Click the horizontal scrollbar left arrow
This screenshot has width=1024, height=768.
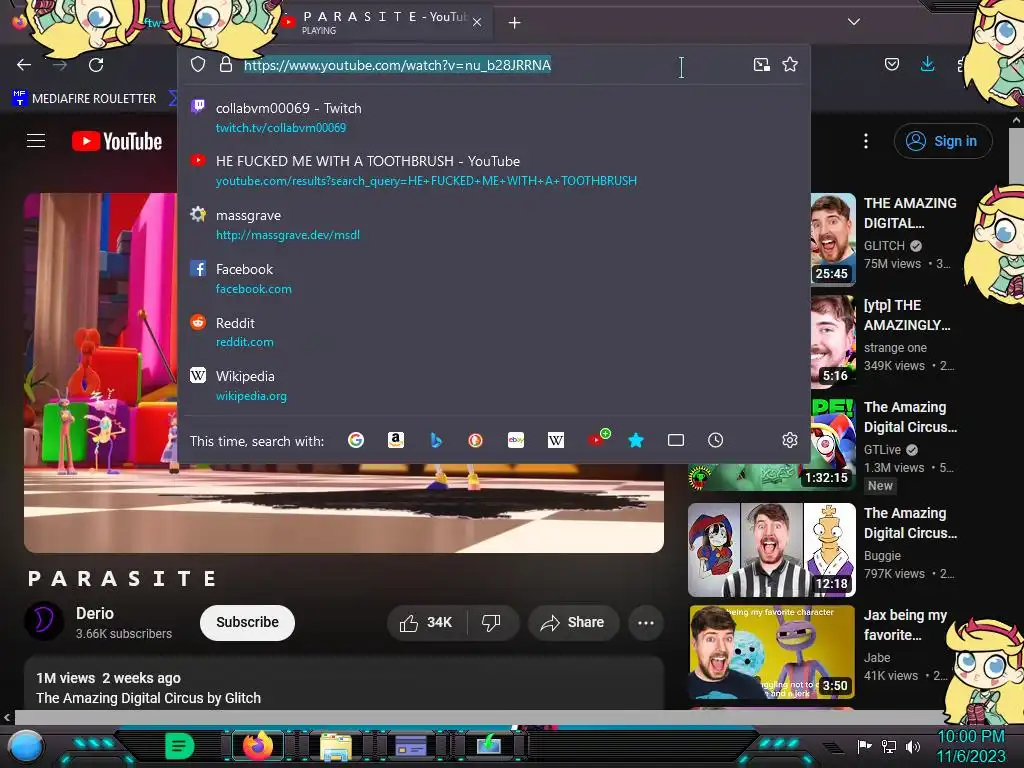point(7,717)
